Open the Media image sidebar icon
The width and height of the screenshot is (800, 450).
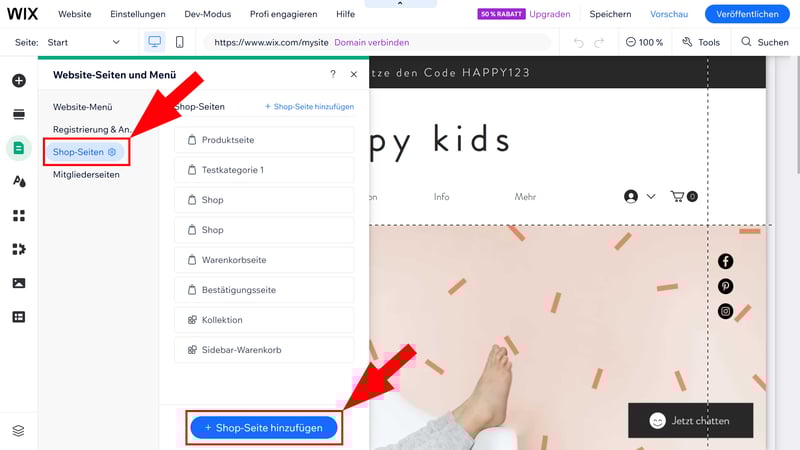pos(19,283)
